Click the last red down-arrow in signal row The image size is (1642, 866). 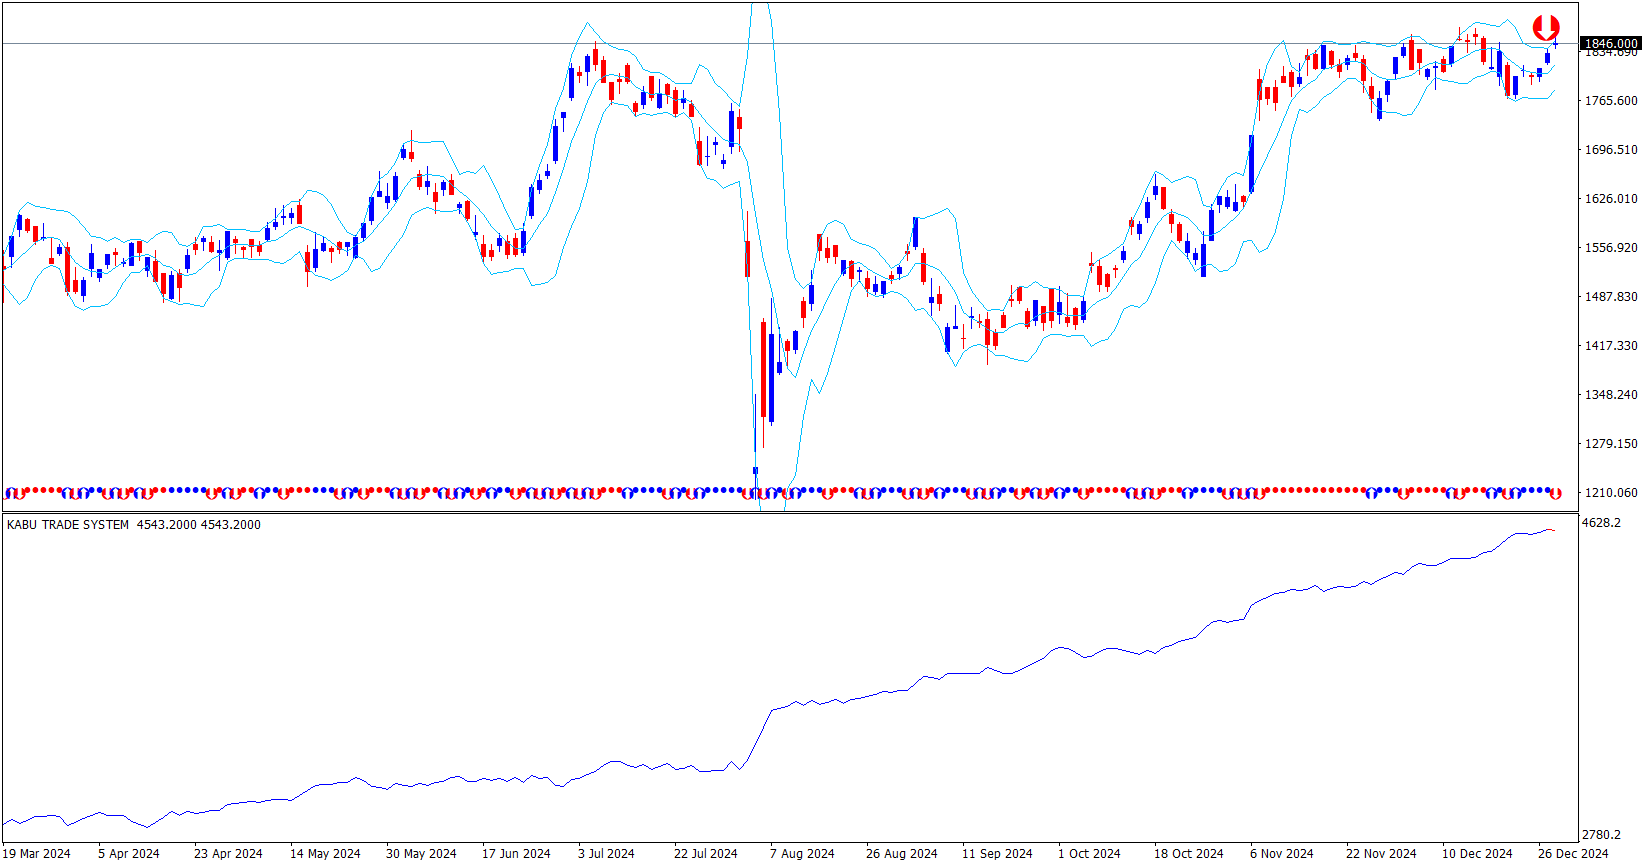point(1556,493)
